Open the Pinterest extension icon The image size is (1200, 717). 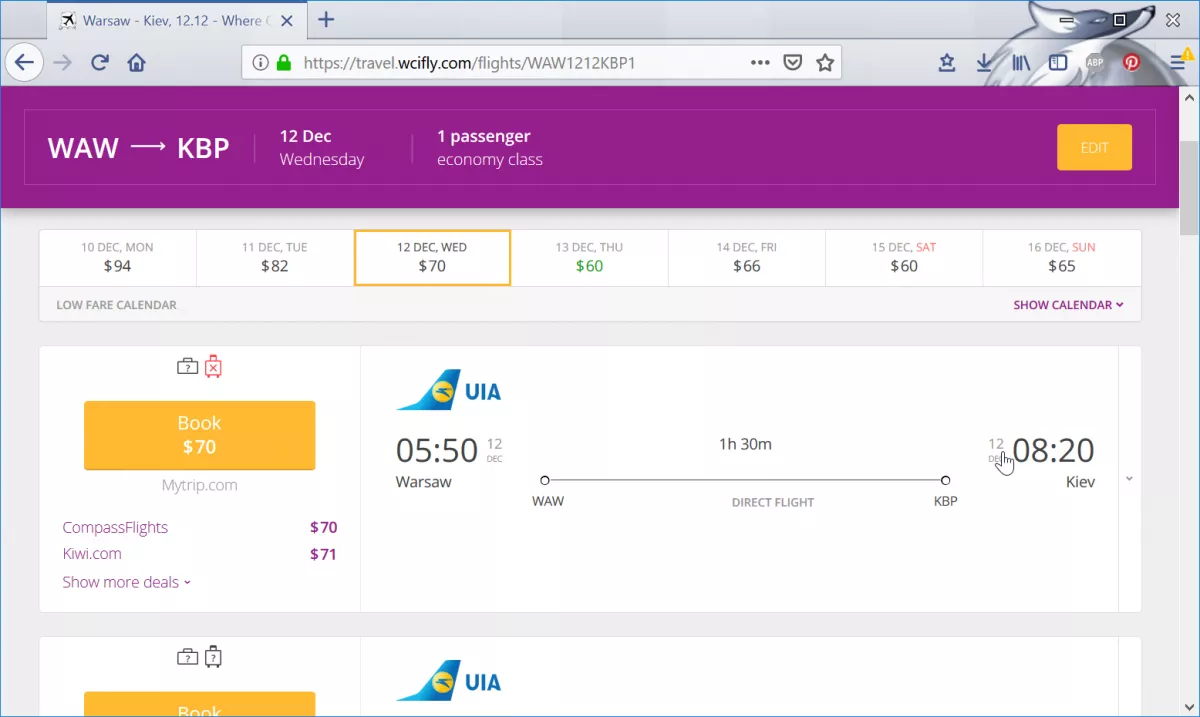(x=1131, y=62)
